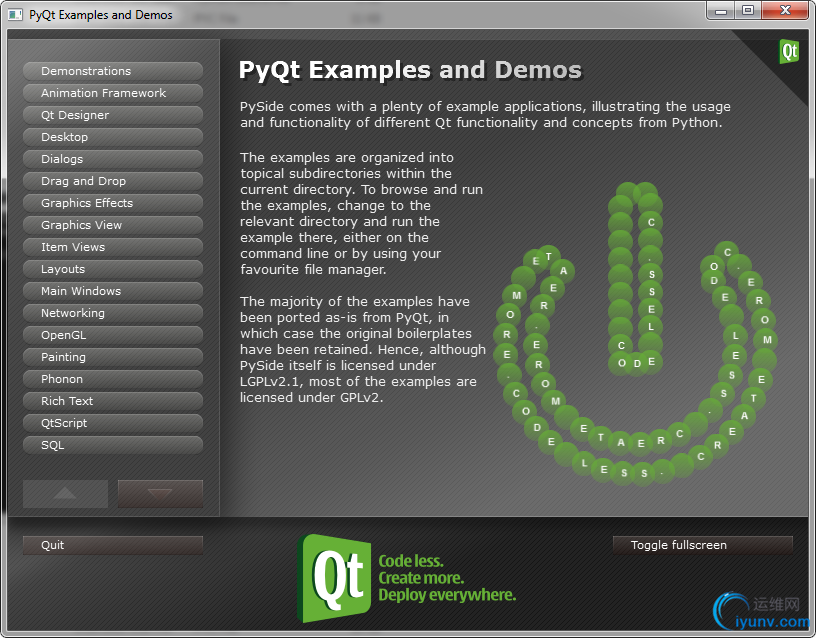The height and width of the screenshot is (638, 816).
Task: Select the Qt Designer menu entry
Action: pos(113,115)
